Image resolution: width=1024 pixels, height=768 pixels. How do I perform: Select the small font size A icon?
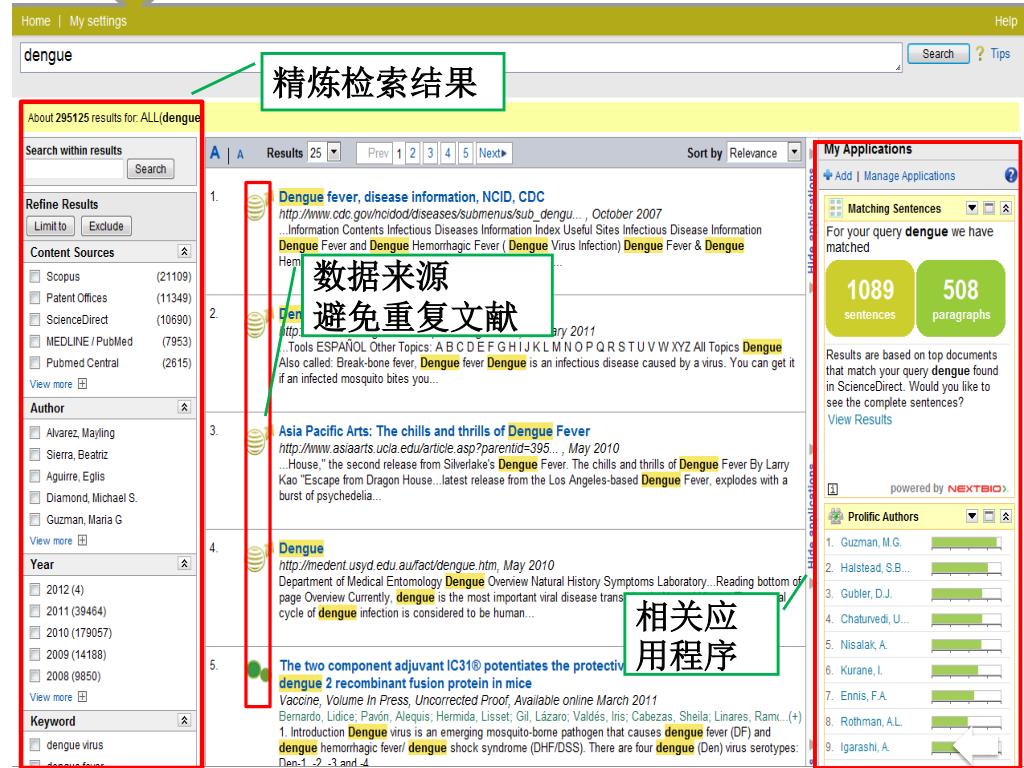(240, 155)
